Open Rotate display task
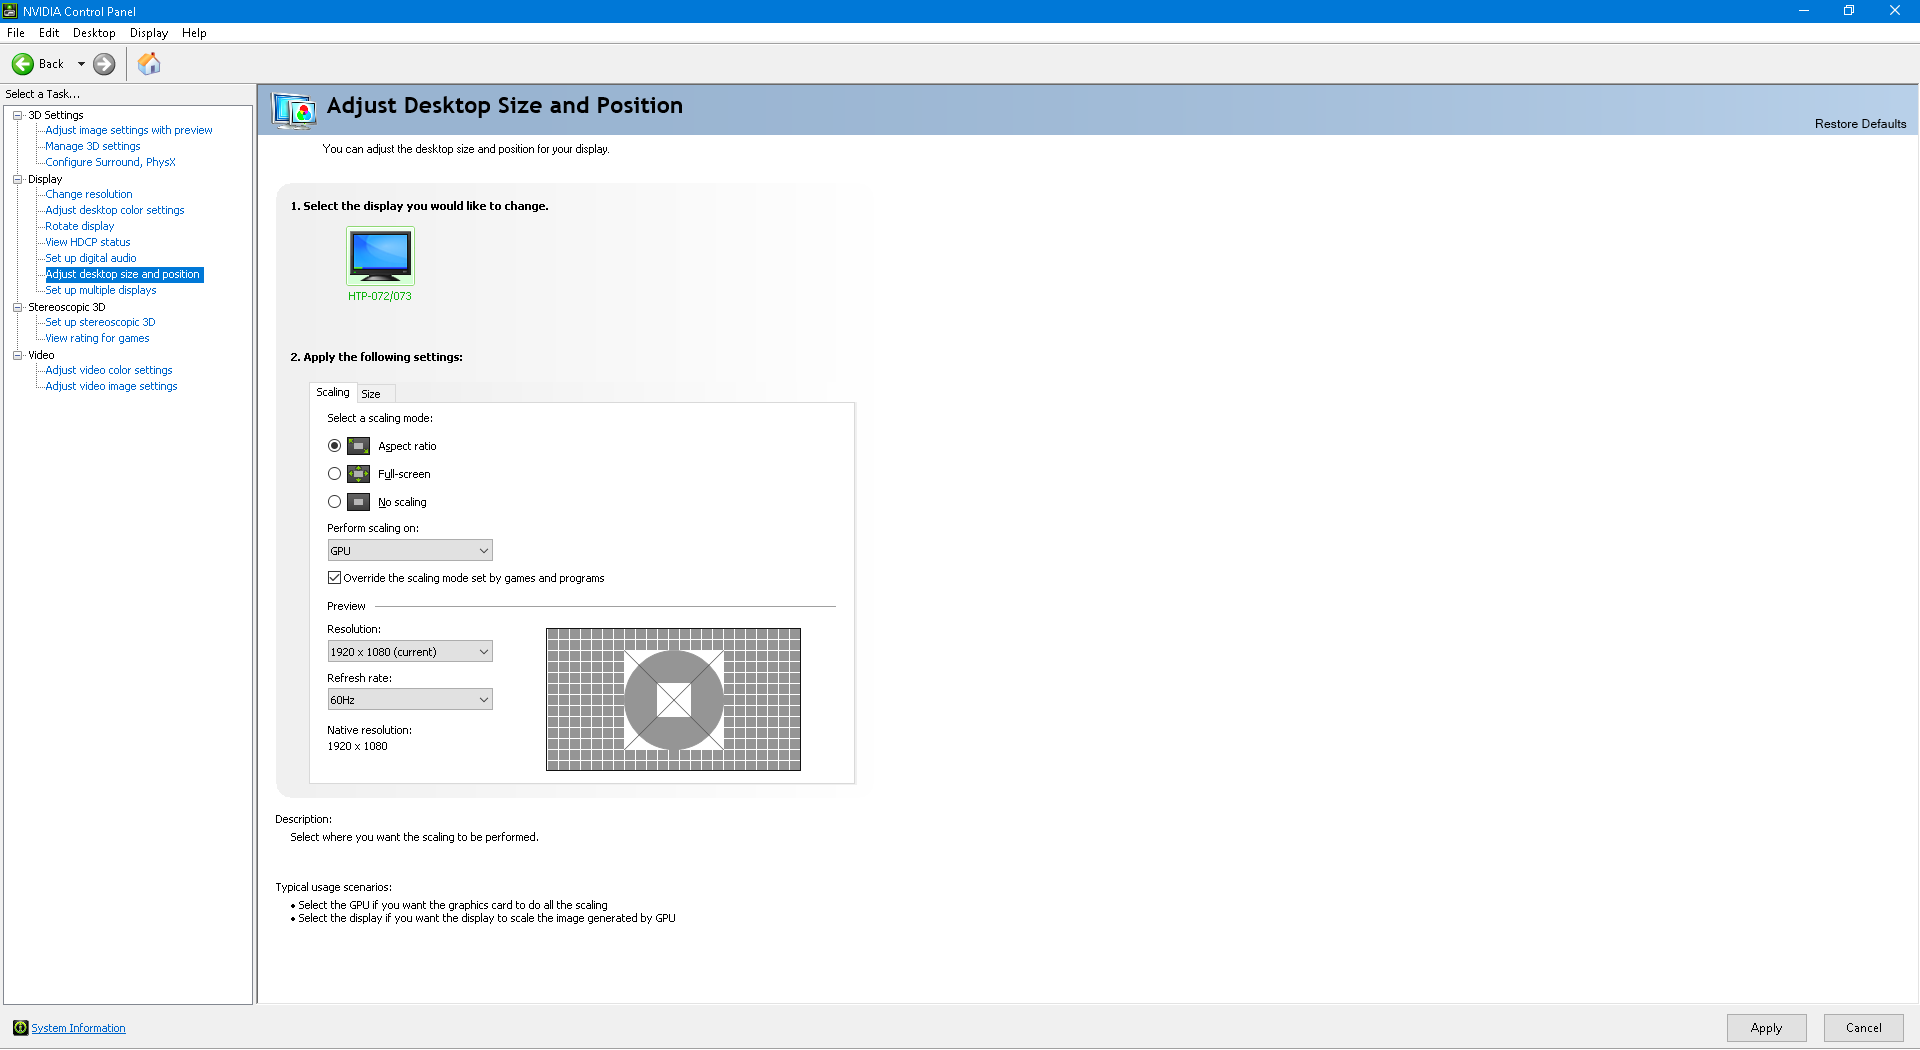Screen dimensions: 1920x1050 click(80, 226)
